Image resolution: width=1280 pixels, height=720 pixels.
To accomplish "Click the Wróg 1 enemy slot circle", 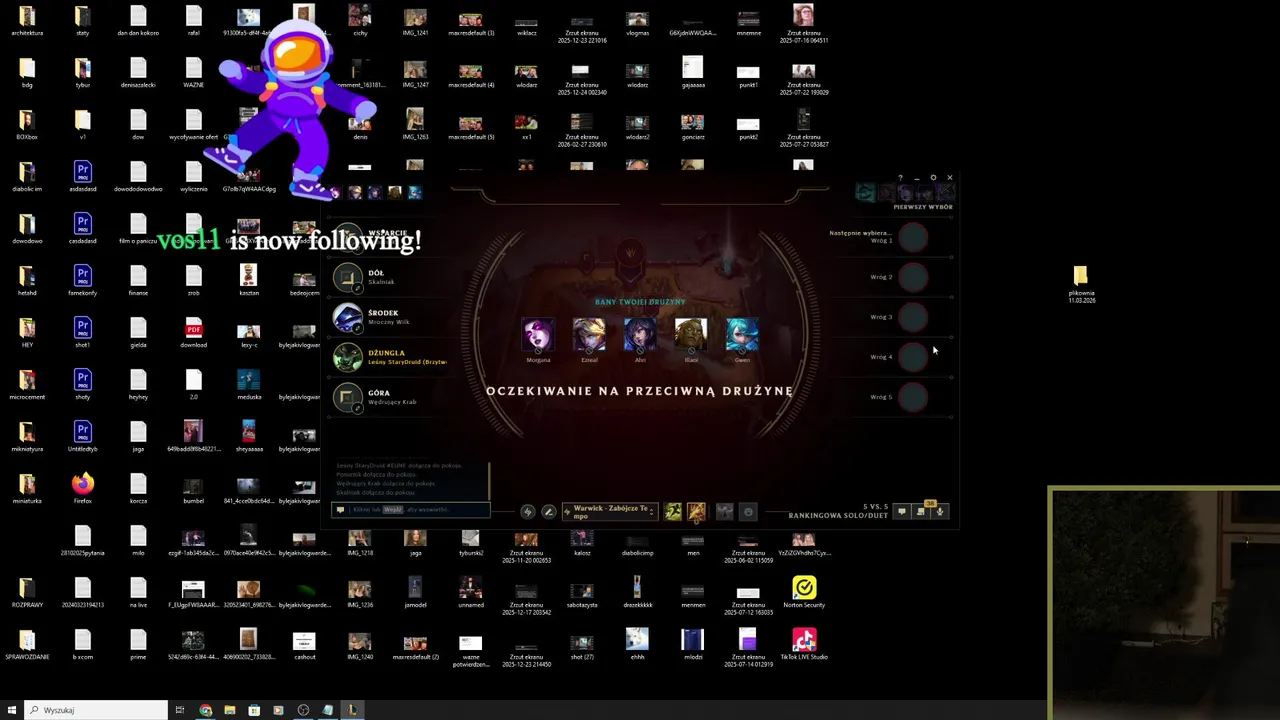I will point(913,238).
